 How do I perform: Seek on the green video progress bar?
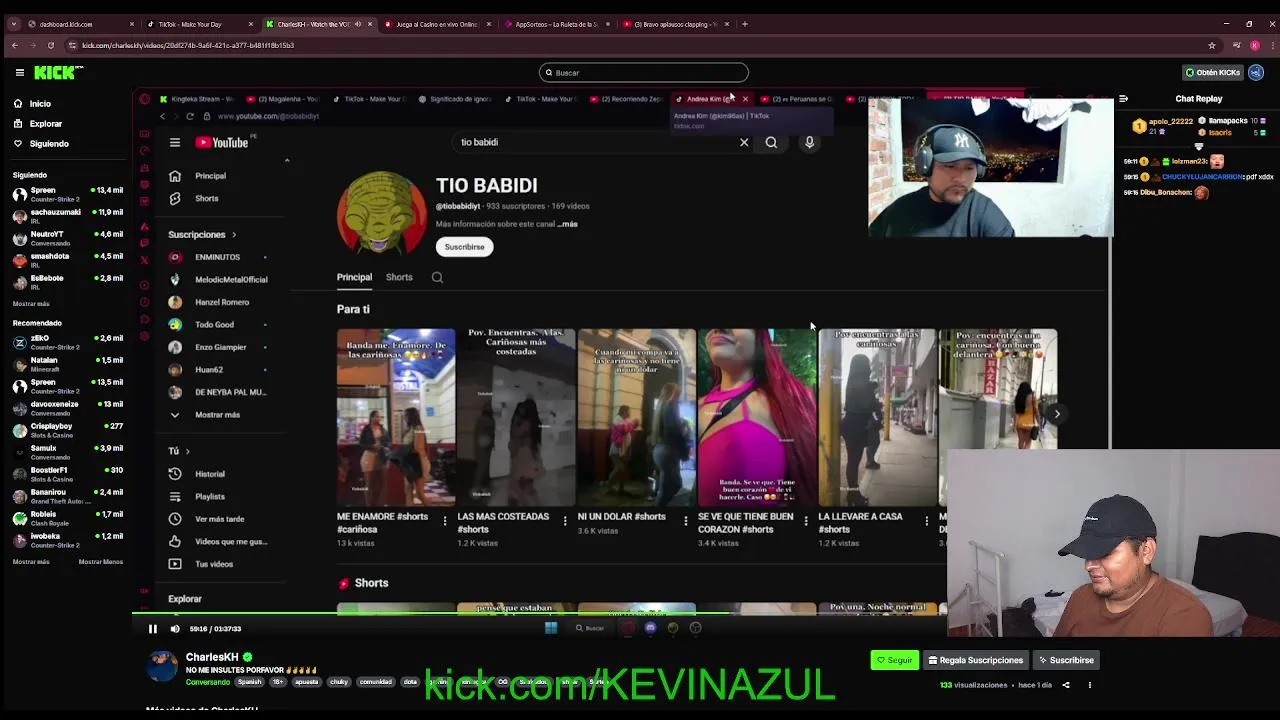click(x=540, y=613)
